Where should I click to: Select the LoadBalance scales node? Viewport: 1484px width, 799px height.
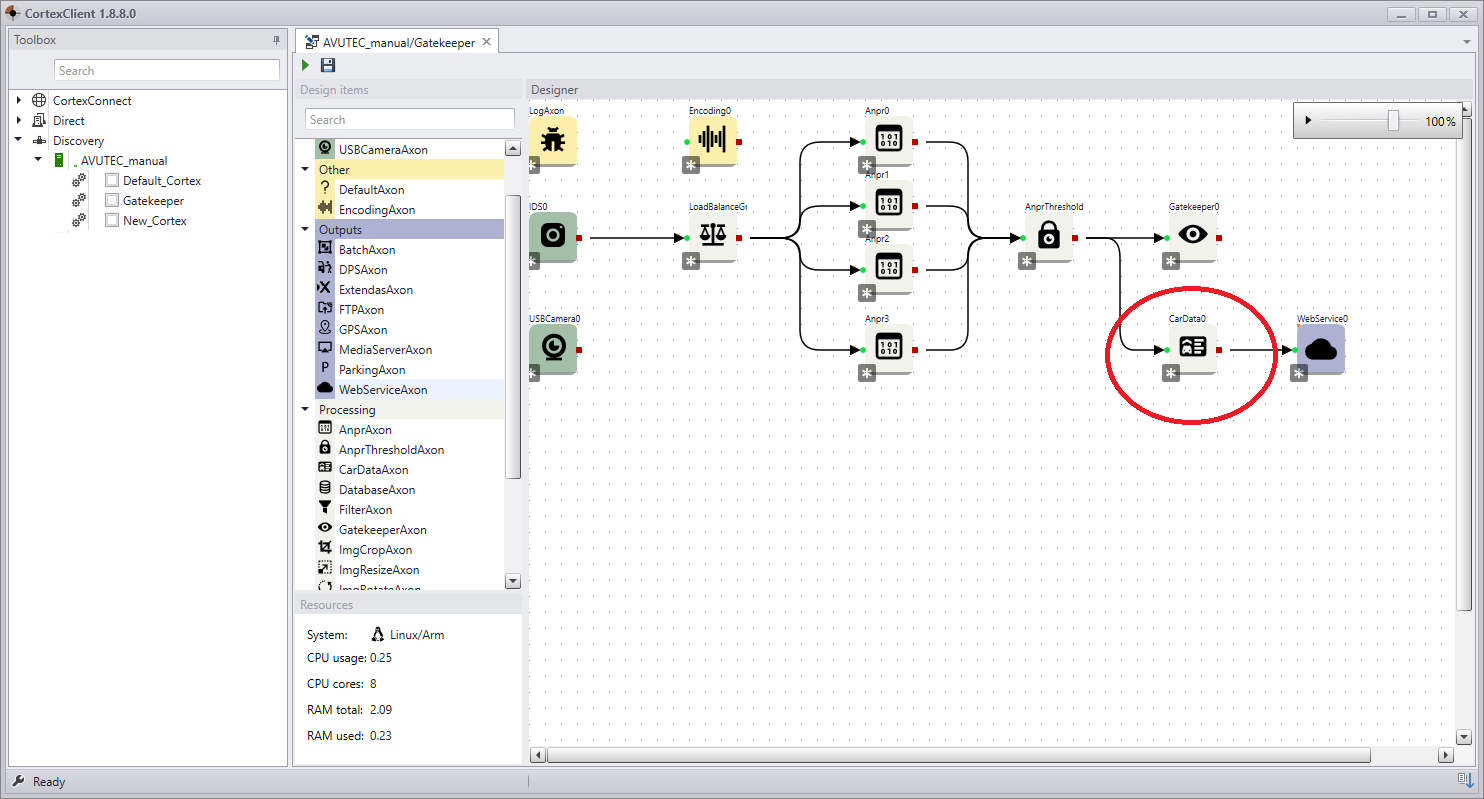(712, 237)
